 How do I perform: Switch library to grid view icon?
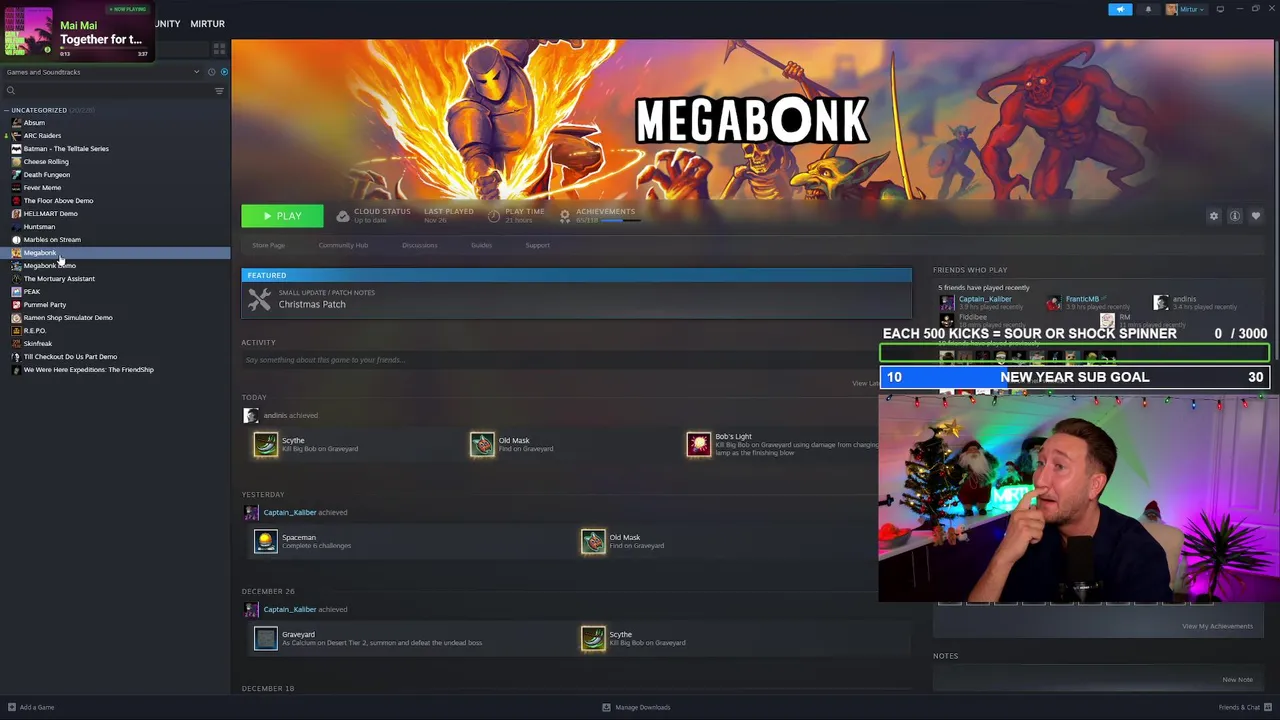tap(219, 48)
